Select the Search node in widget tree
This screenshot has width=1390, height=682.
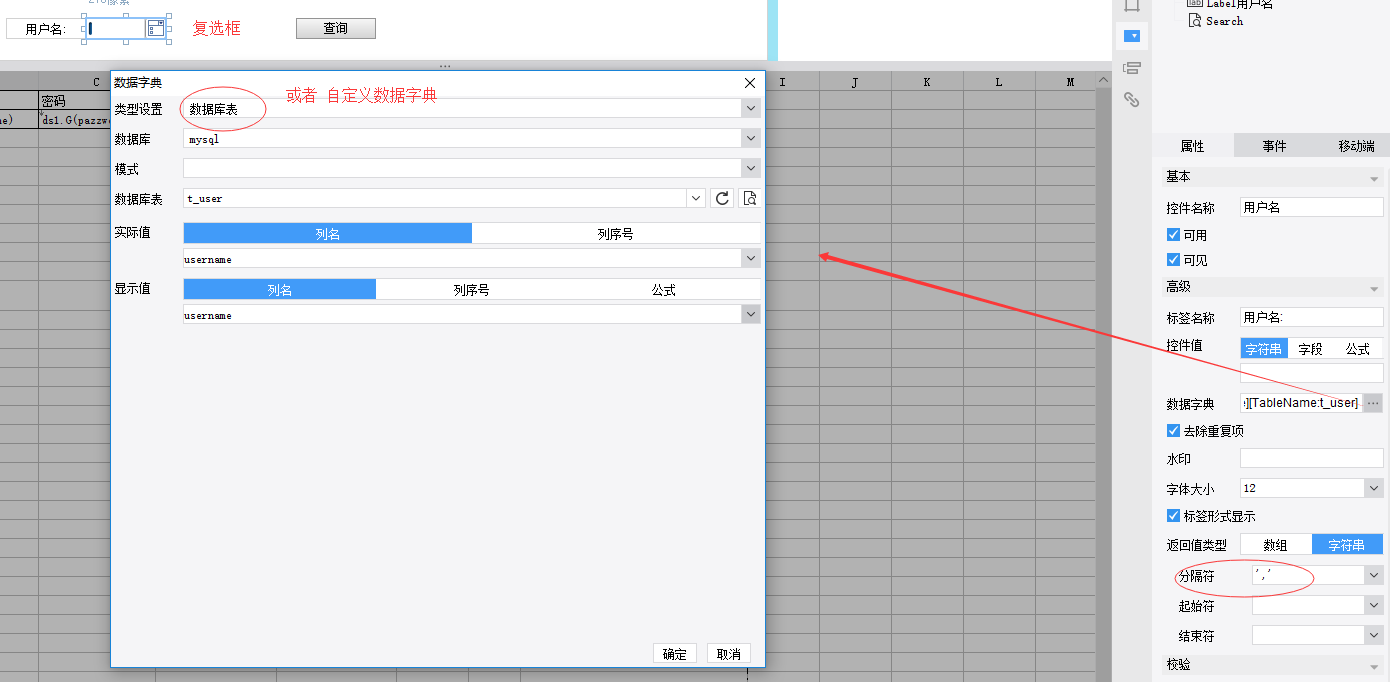click(1216, 21)
